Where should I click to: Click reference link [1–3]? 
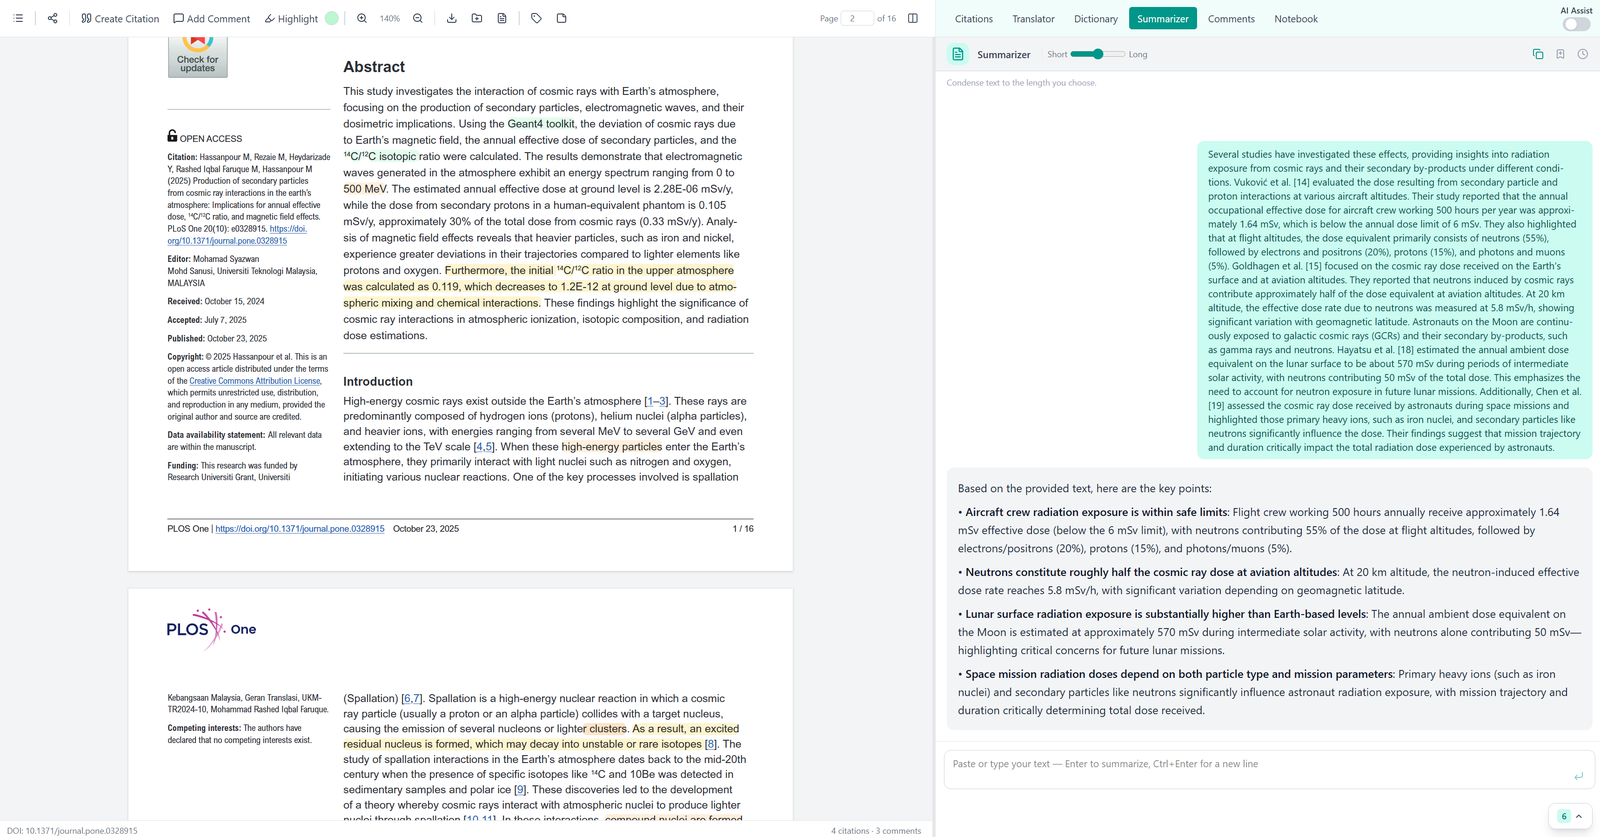click(657, 401)
